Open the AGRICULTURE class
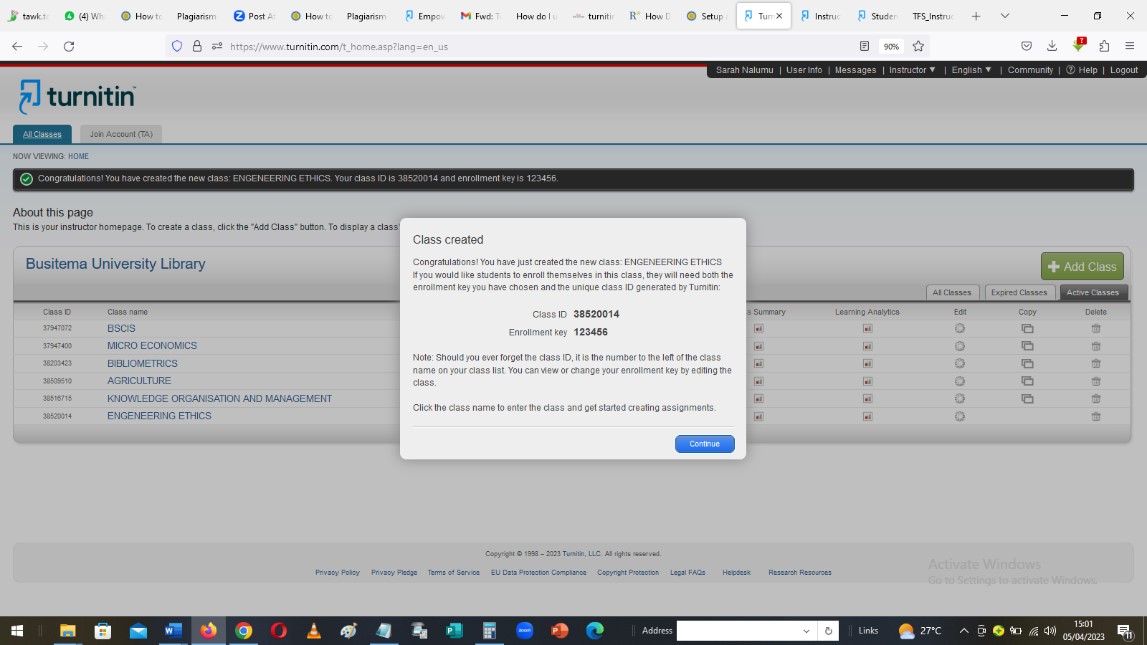The width and height of the screenshot is (1147, 645). (139, 381)
